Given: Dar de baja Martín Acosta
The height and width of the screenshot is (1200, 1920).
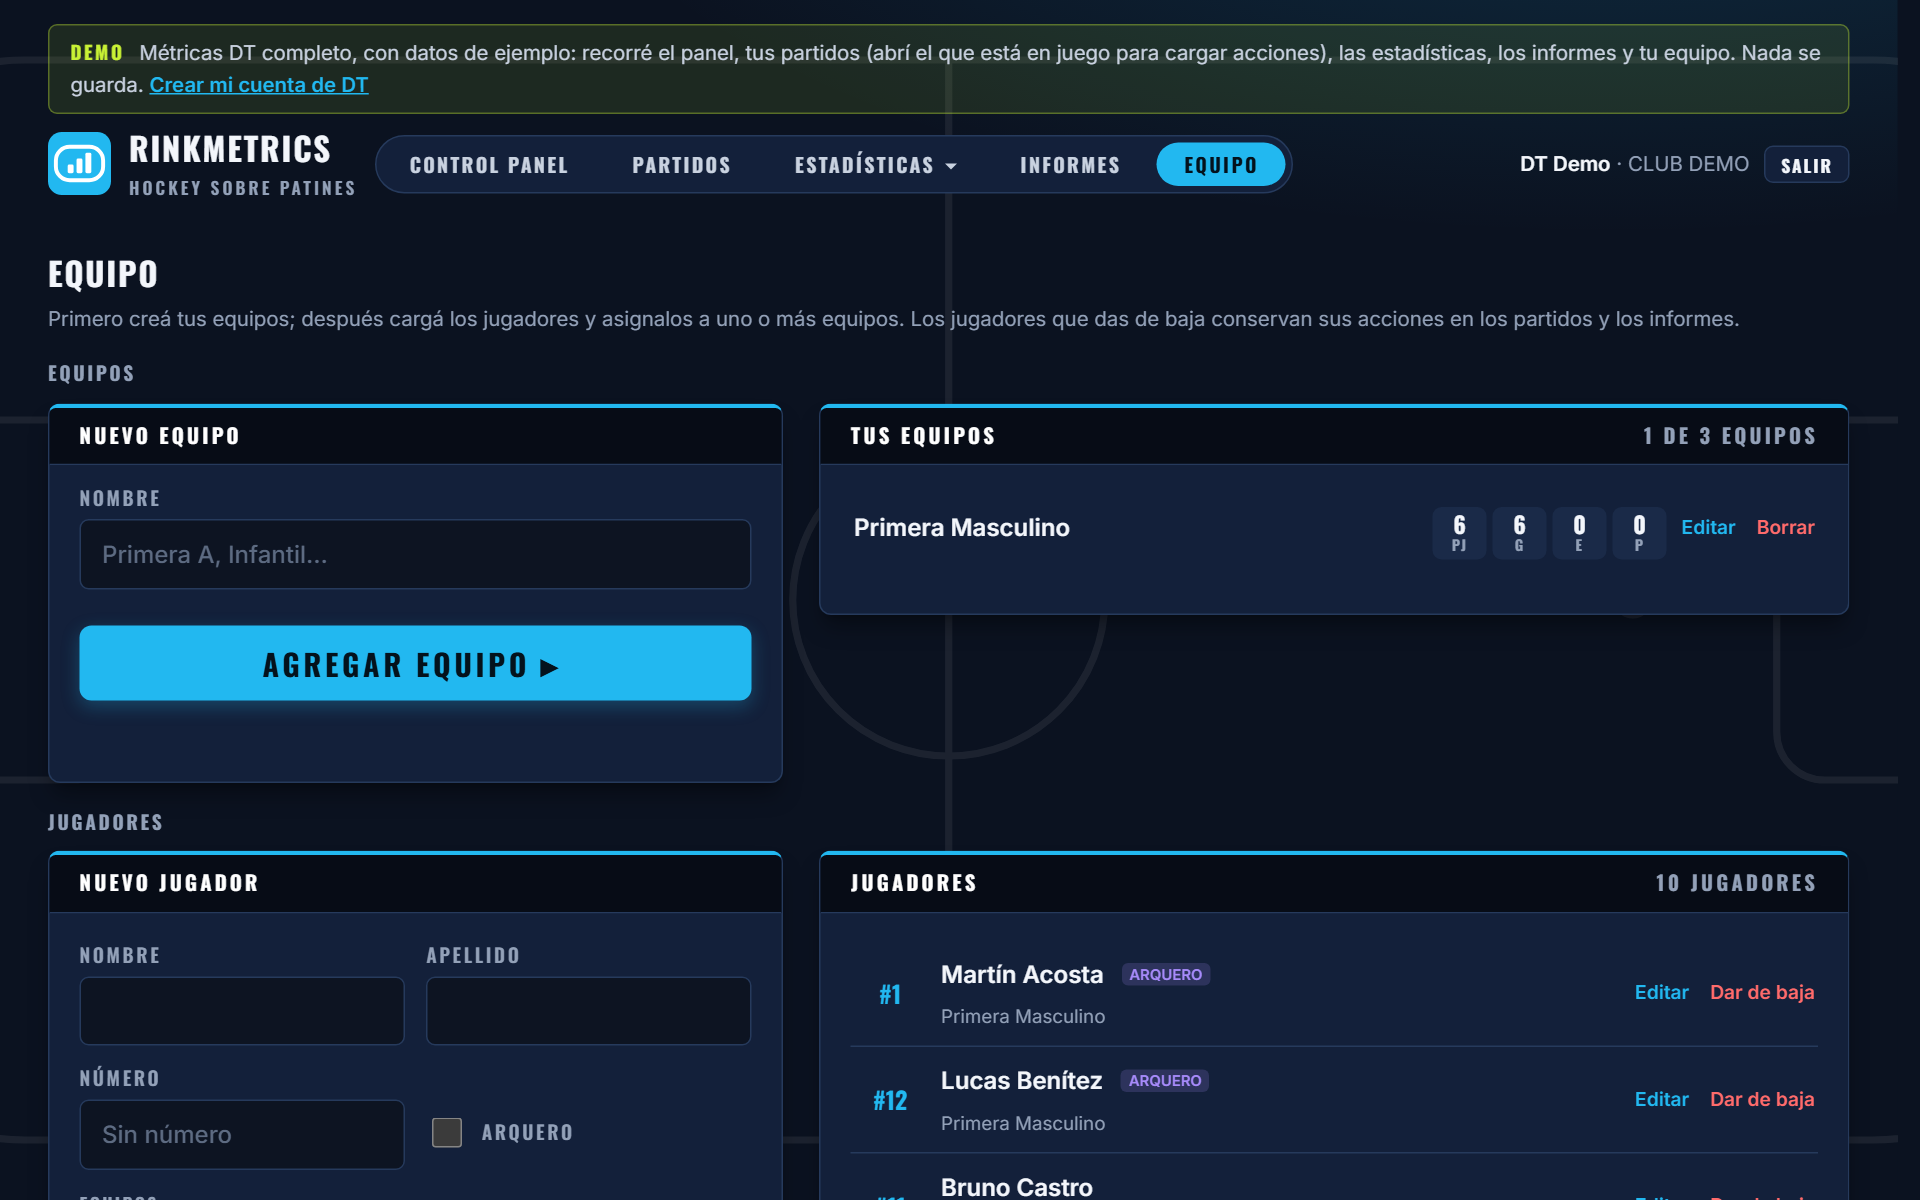Looking at the screenshot, I should (1762, 992).
